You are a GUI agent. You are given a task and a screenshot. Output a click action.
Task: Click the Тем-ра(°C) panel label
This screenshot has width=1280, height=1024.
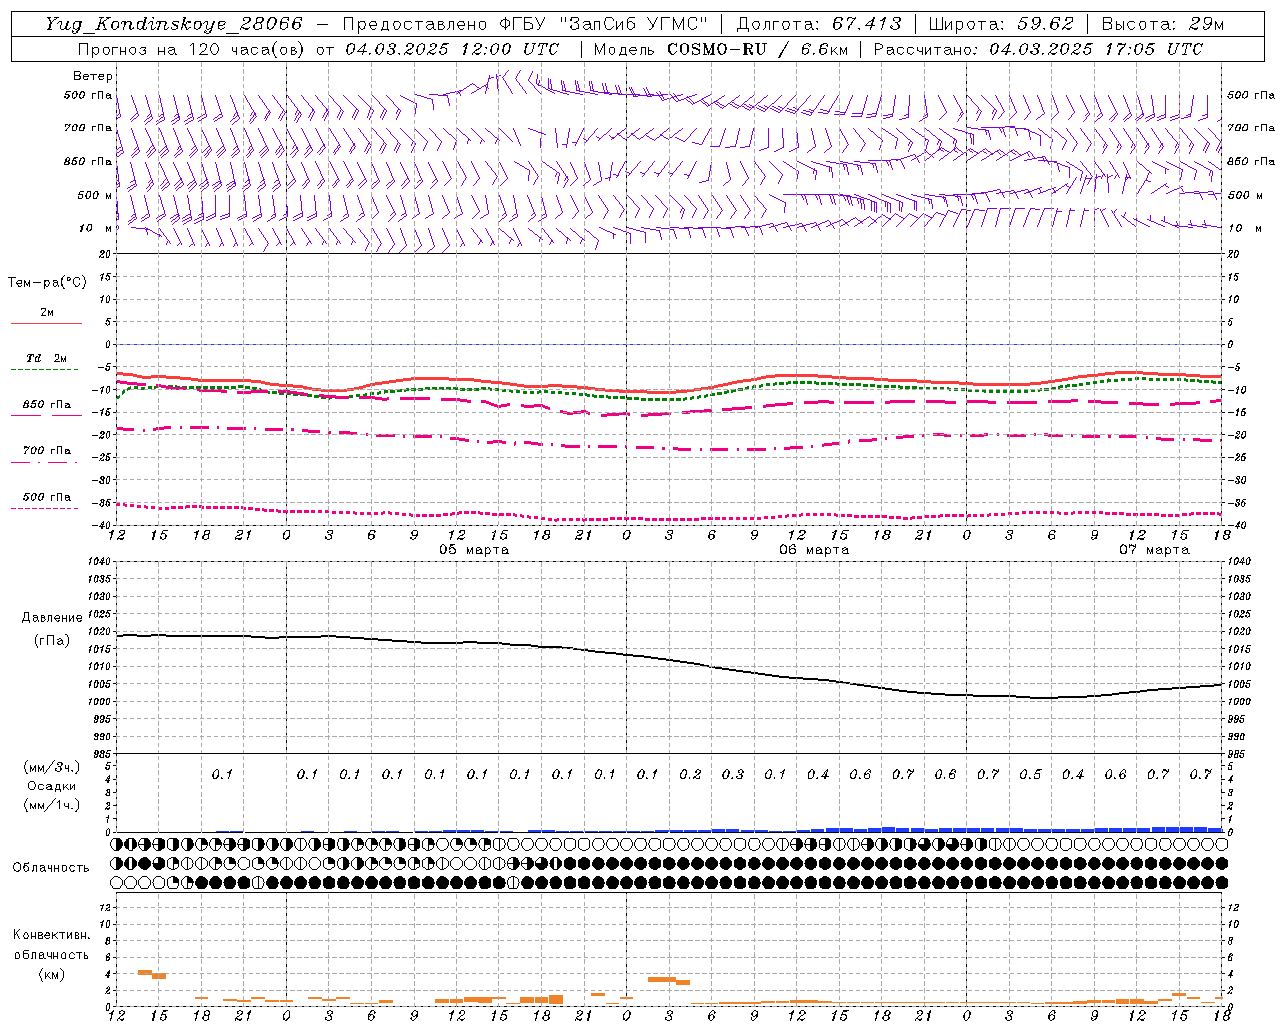(47, 282)
